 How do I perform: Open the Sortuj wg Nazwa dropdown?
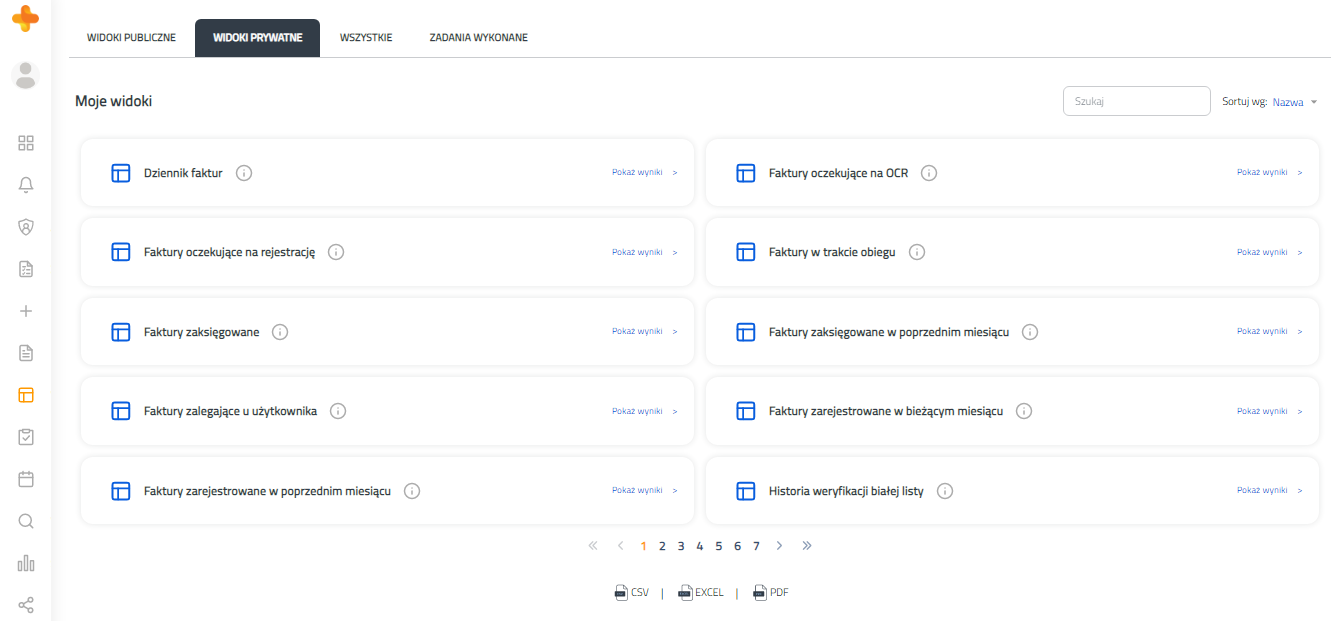[1295, 102]
